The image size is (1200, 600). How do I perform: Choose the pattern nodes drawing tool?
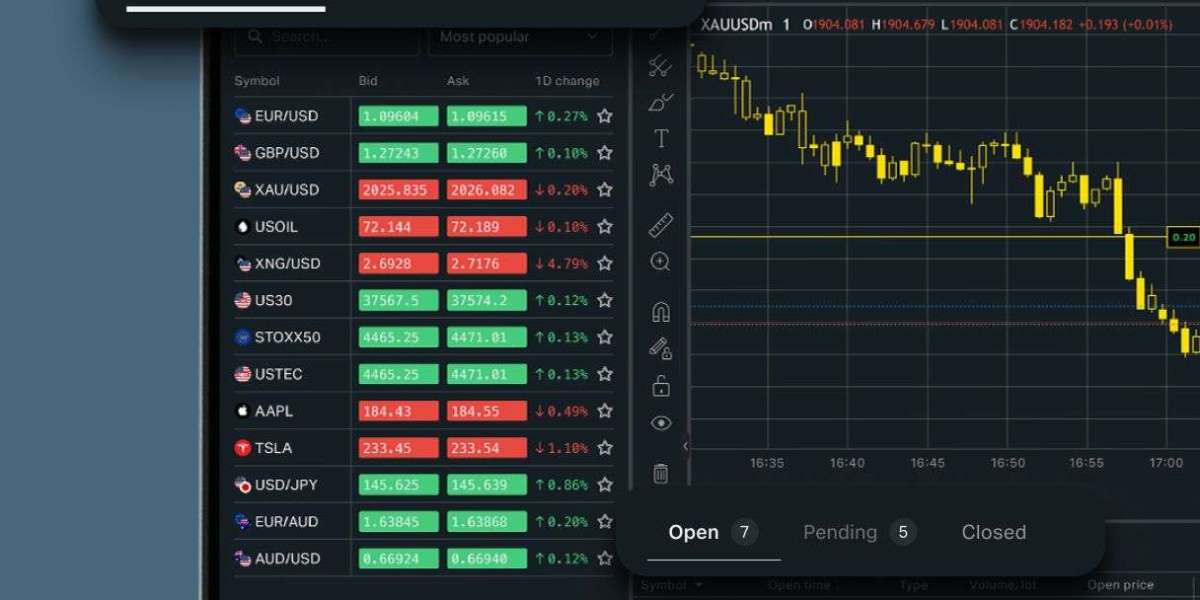tap(660, 175)
